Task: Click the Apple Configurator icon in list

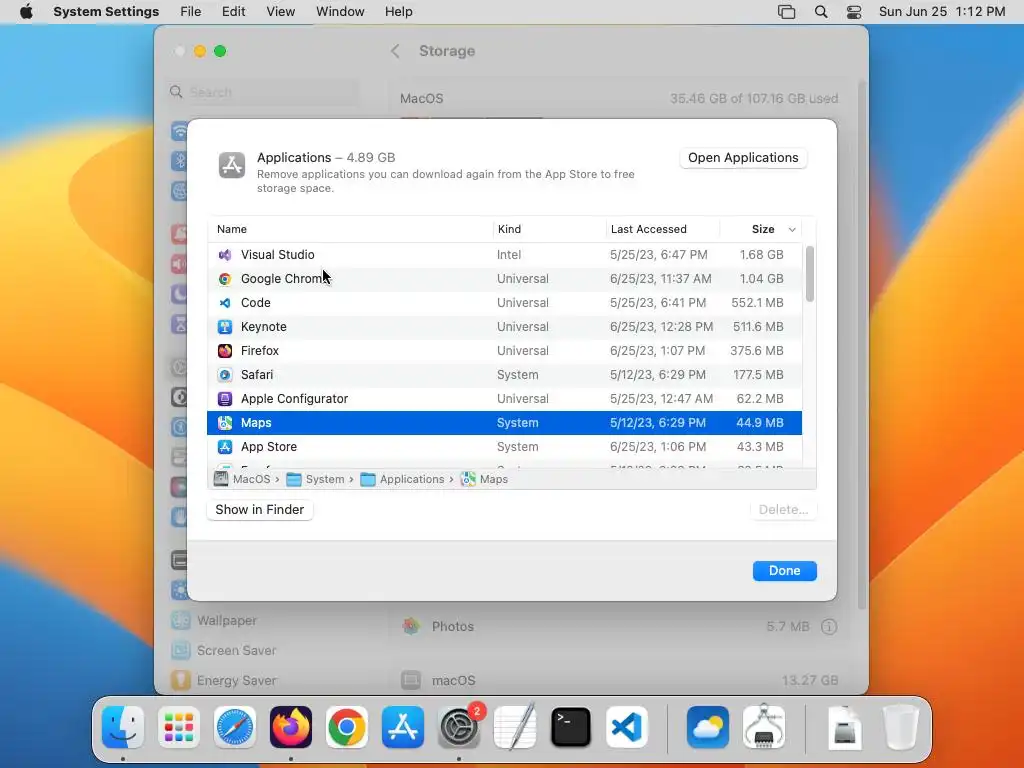Action: [225, 399]
